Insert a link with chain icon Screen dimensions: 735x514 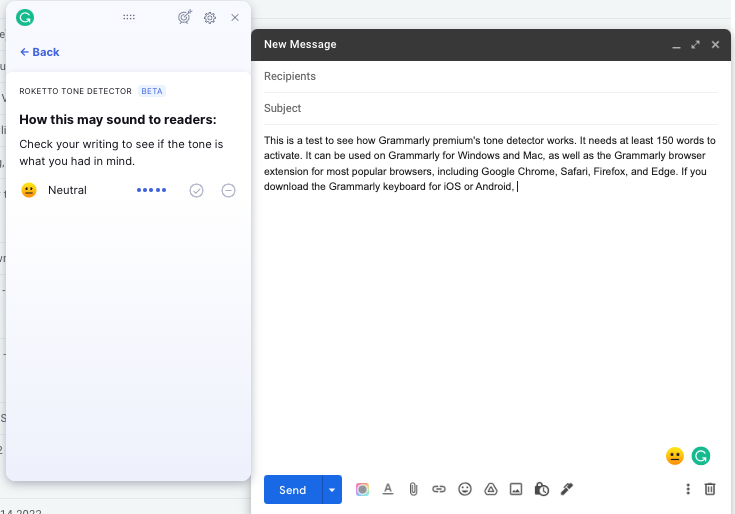point(439,489)
